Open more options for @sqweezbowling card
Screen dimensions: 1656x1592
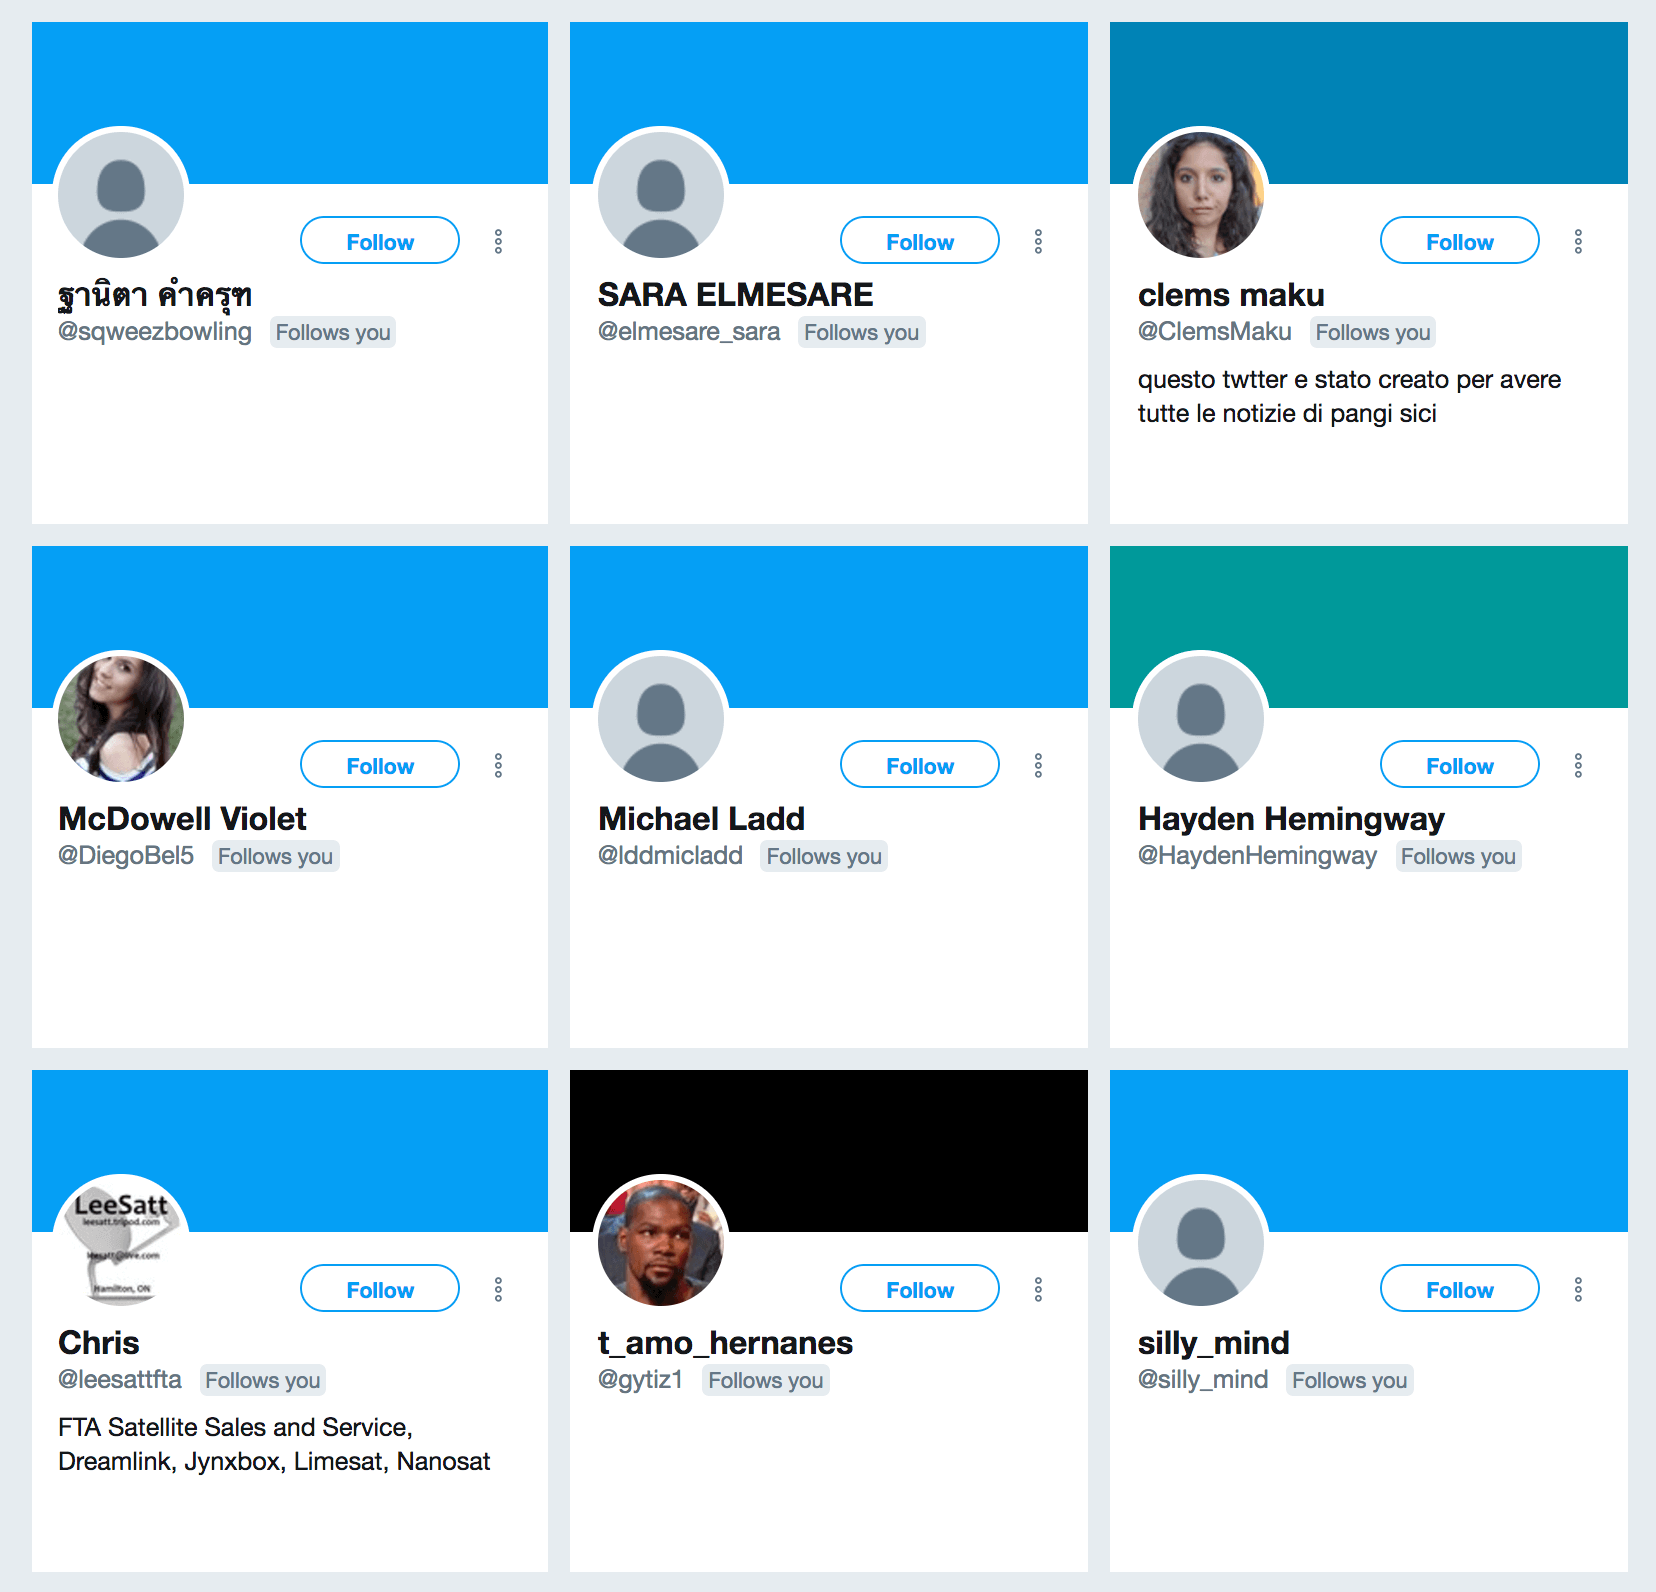(498, 241)
